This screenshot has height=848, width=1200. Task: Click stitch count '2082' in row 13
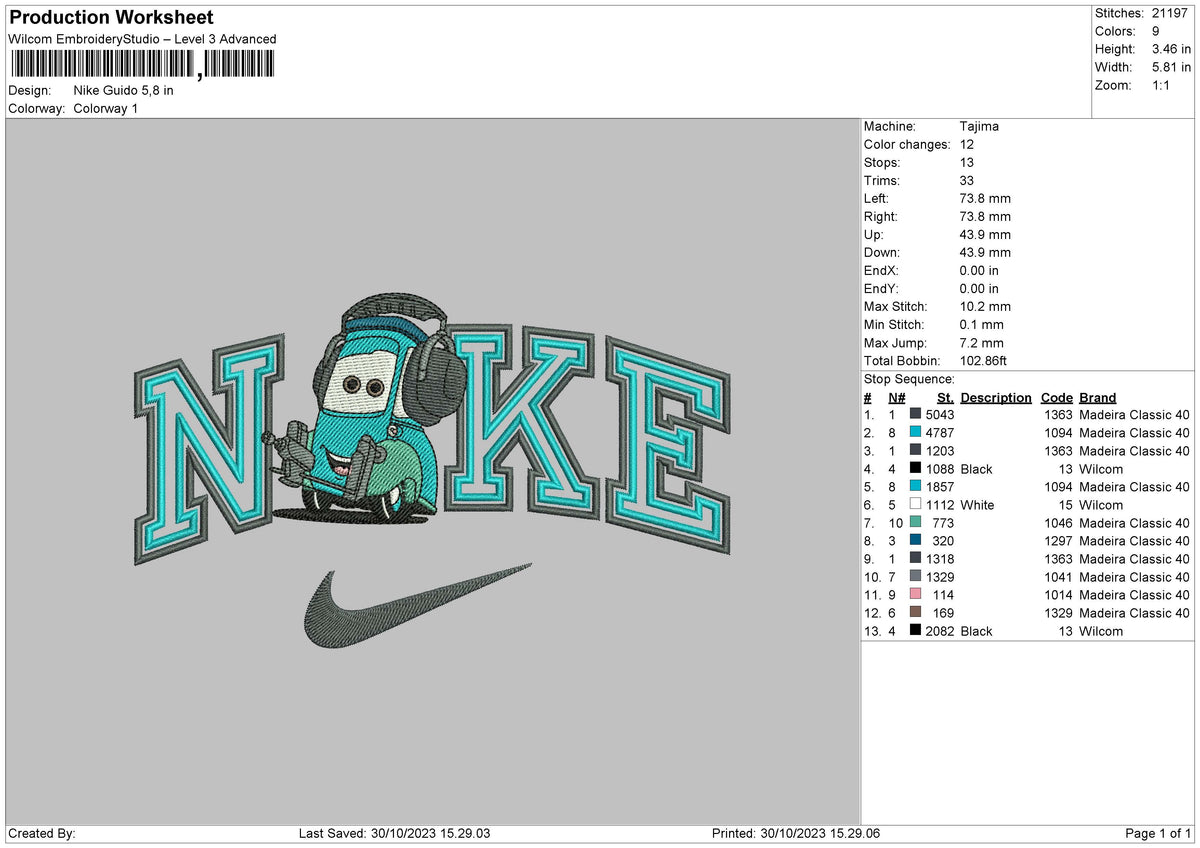click(940, 630)
